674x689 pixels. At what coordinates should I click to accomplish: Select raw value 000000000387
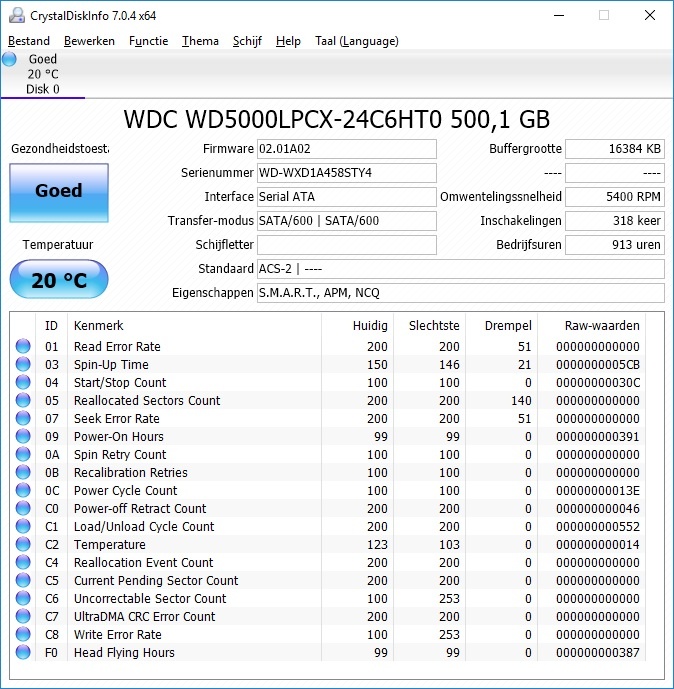tap(598, 653)
